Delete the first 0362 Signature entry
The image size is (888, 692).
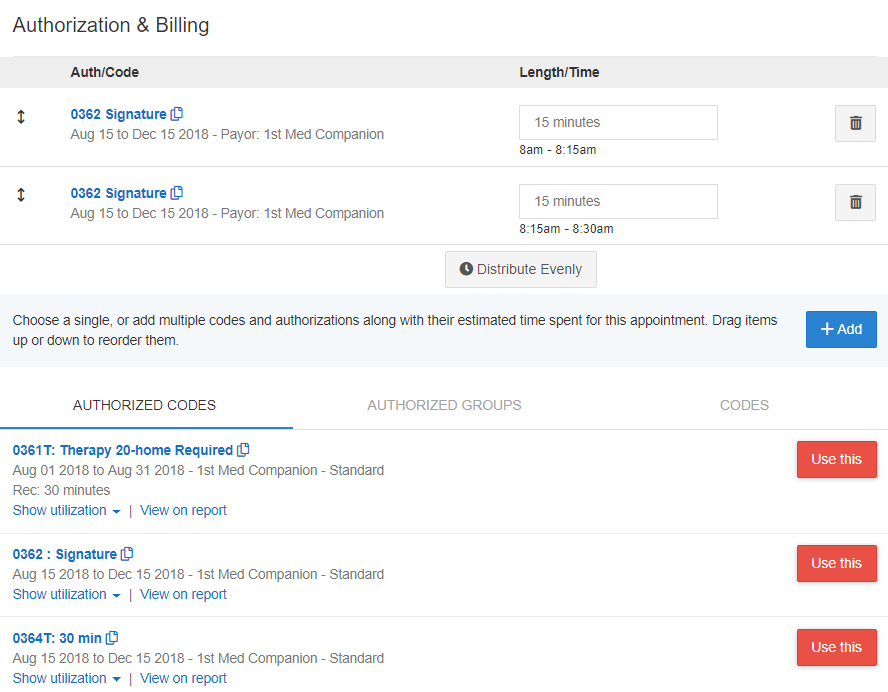(x=855, y=122)
